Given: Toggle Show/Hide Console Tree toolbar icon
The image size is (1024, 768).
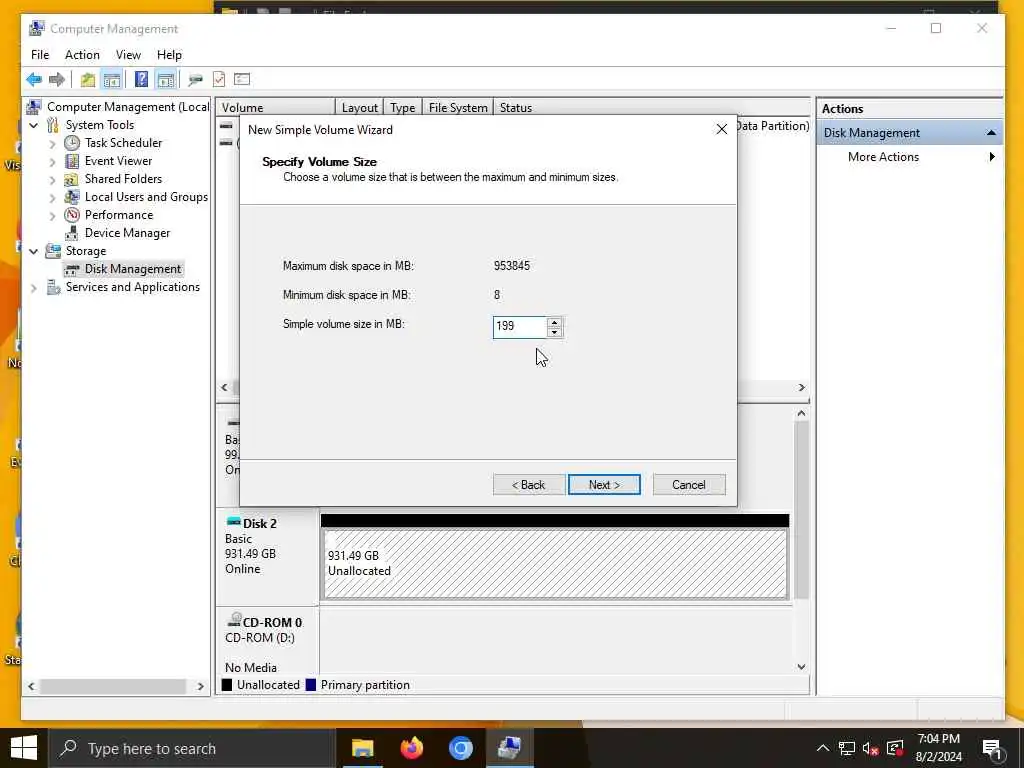Looking at the screenshot, I should pyautogui.click(x=112, y=80).
